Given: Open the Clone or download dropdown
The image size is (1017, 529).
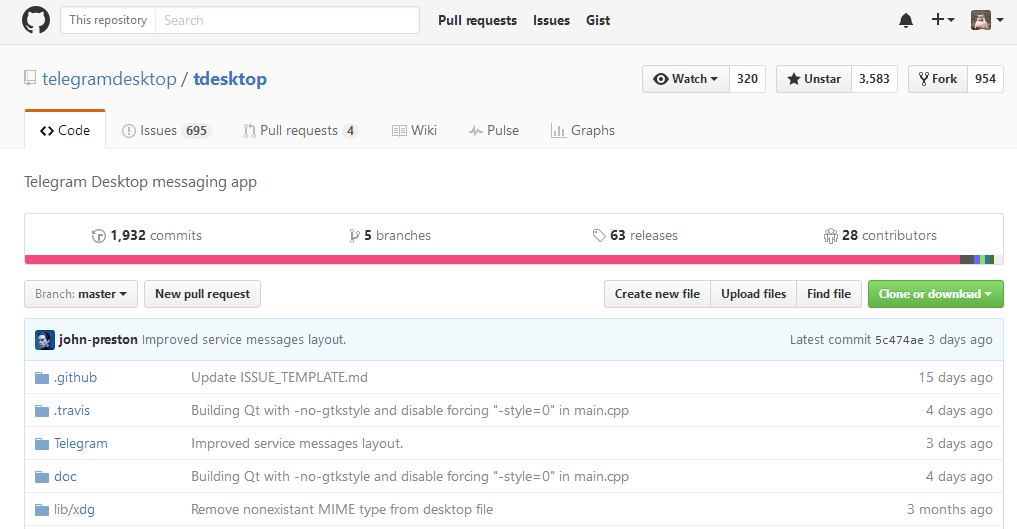Looking at the screenshot, I should (x=935, y=294).
